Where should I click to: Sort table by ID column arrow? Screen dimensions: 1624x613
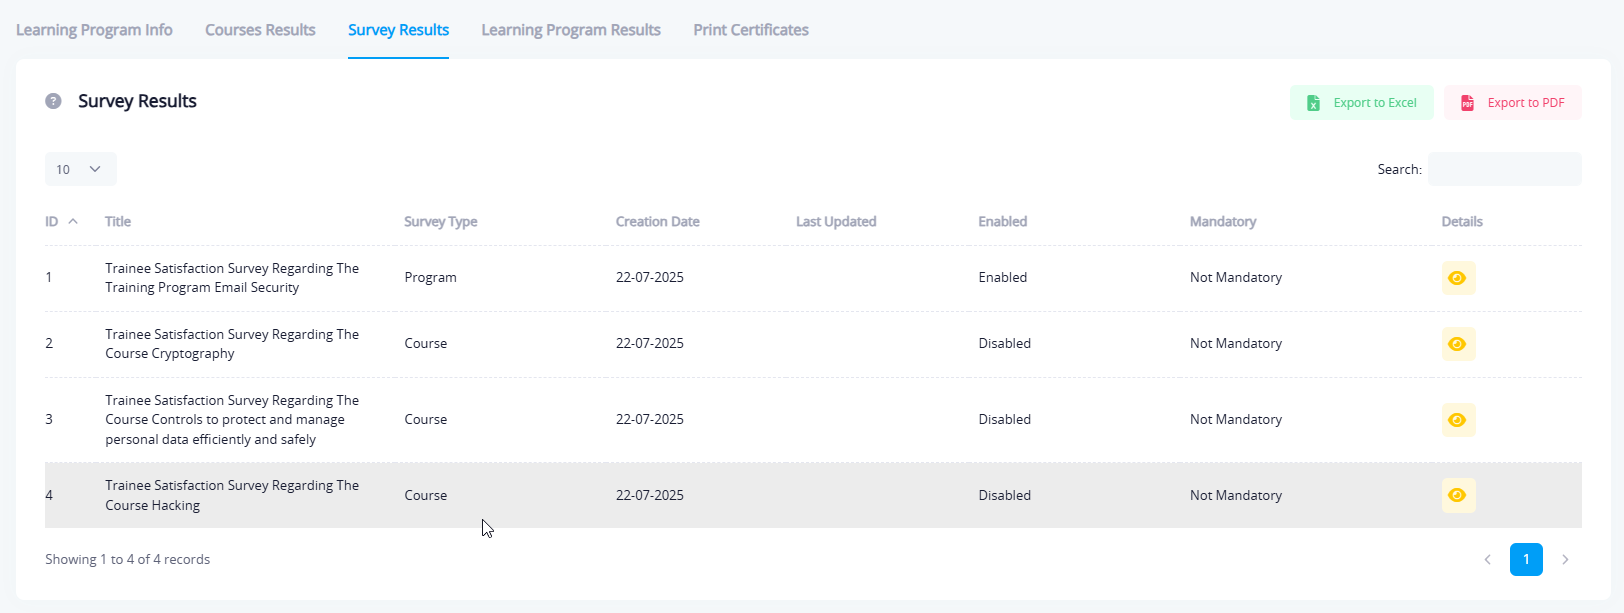(x=73, y=222)
